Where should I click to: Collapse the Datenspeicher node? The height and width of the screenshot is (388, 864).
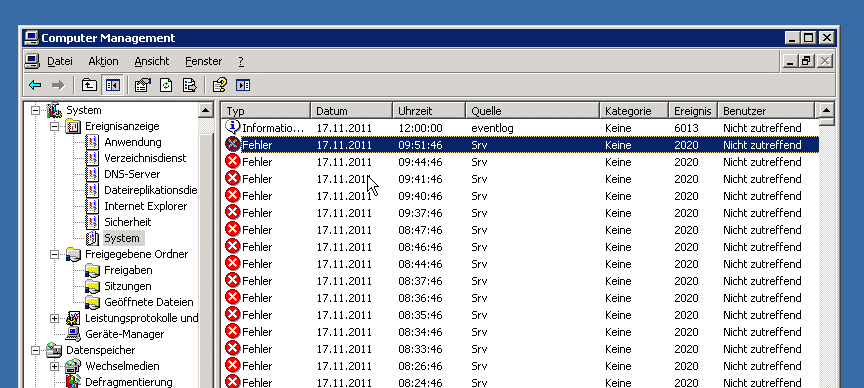click(35, 350)
